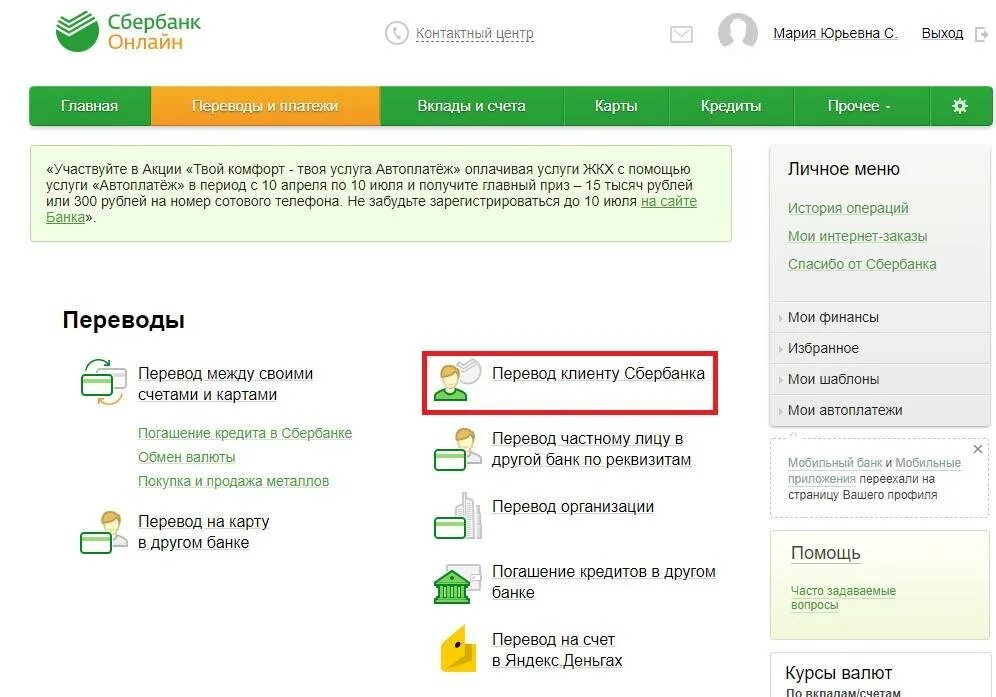This screenshot has width=996, height=697.
Task: Open Перевод на счет в Яндекс.Деньгах
Action: click(557, 650)
